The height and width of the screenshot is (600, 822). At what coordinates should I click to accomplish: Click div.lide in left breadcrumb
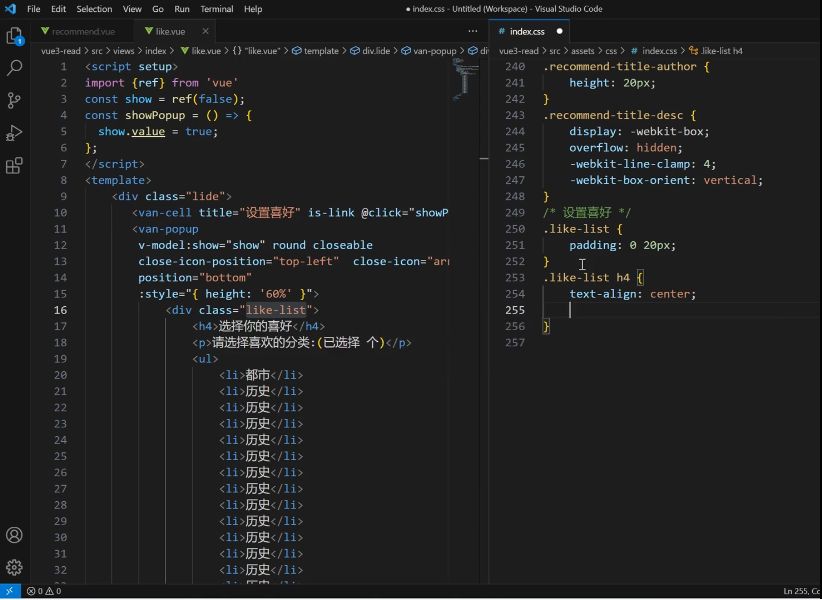click(370, 51)
